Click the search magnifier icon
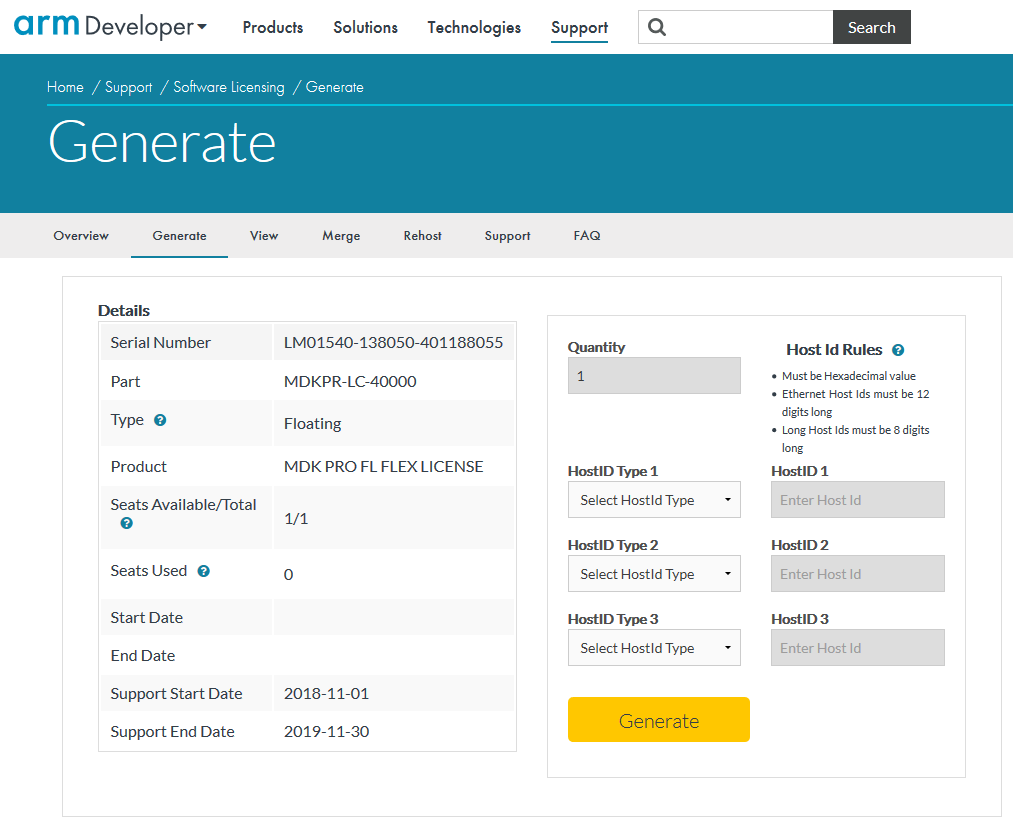1013x829 pixels. click(x=656, y=27)
